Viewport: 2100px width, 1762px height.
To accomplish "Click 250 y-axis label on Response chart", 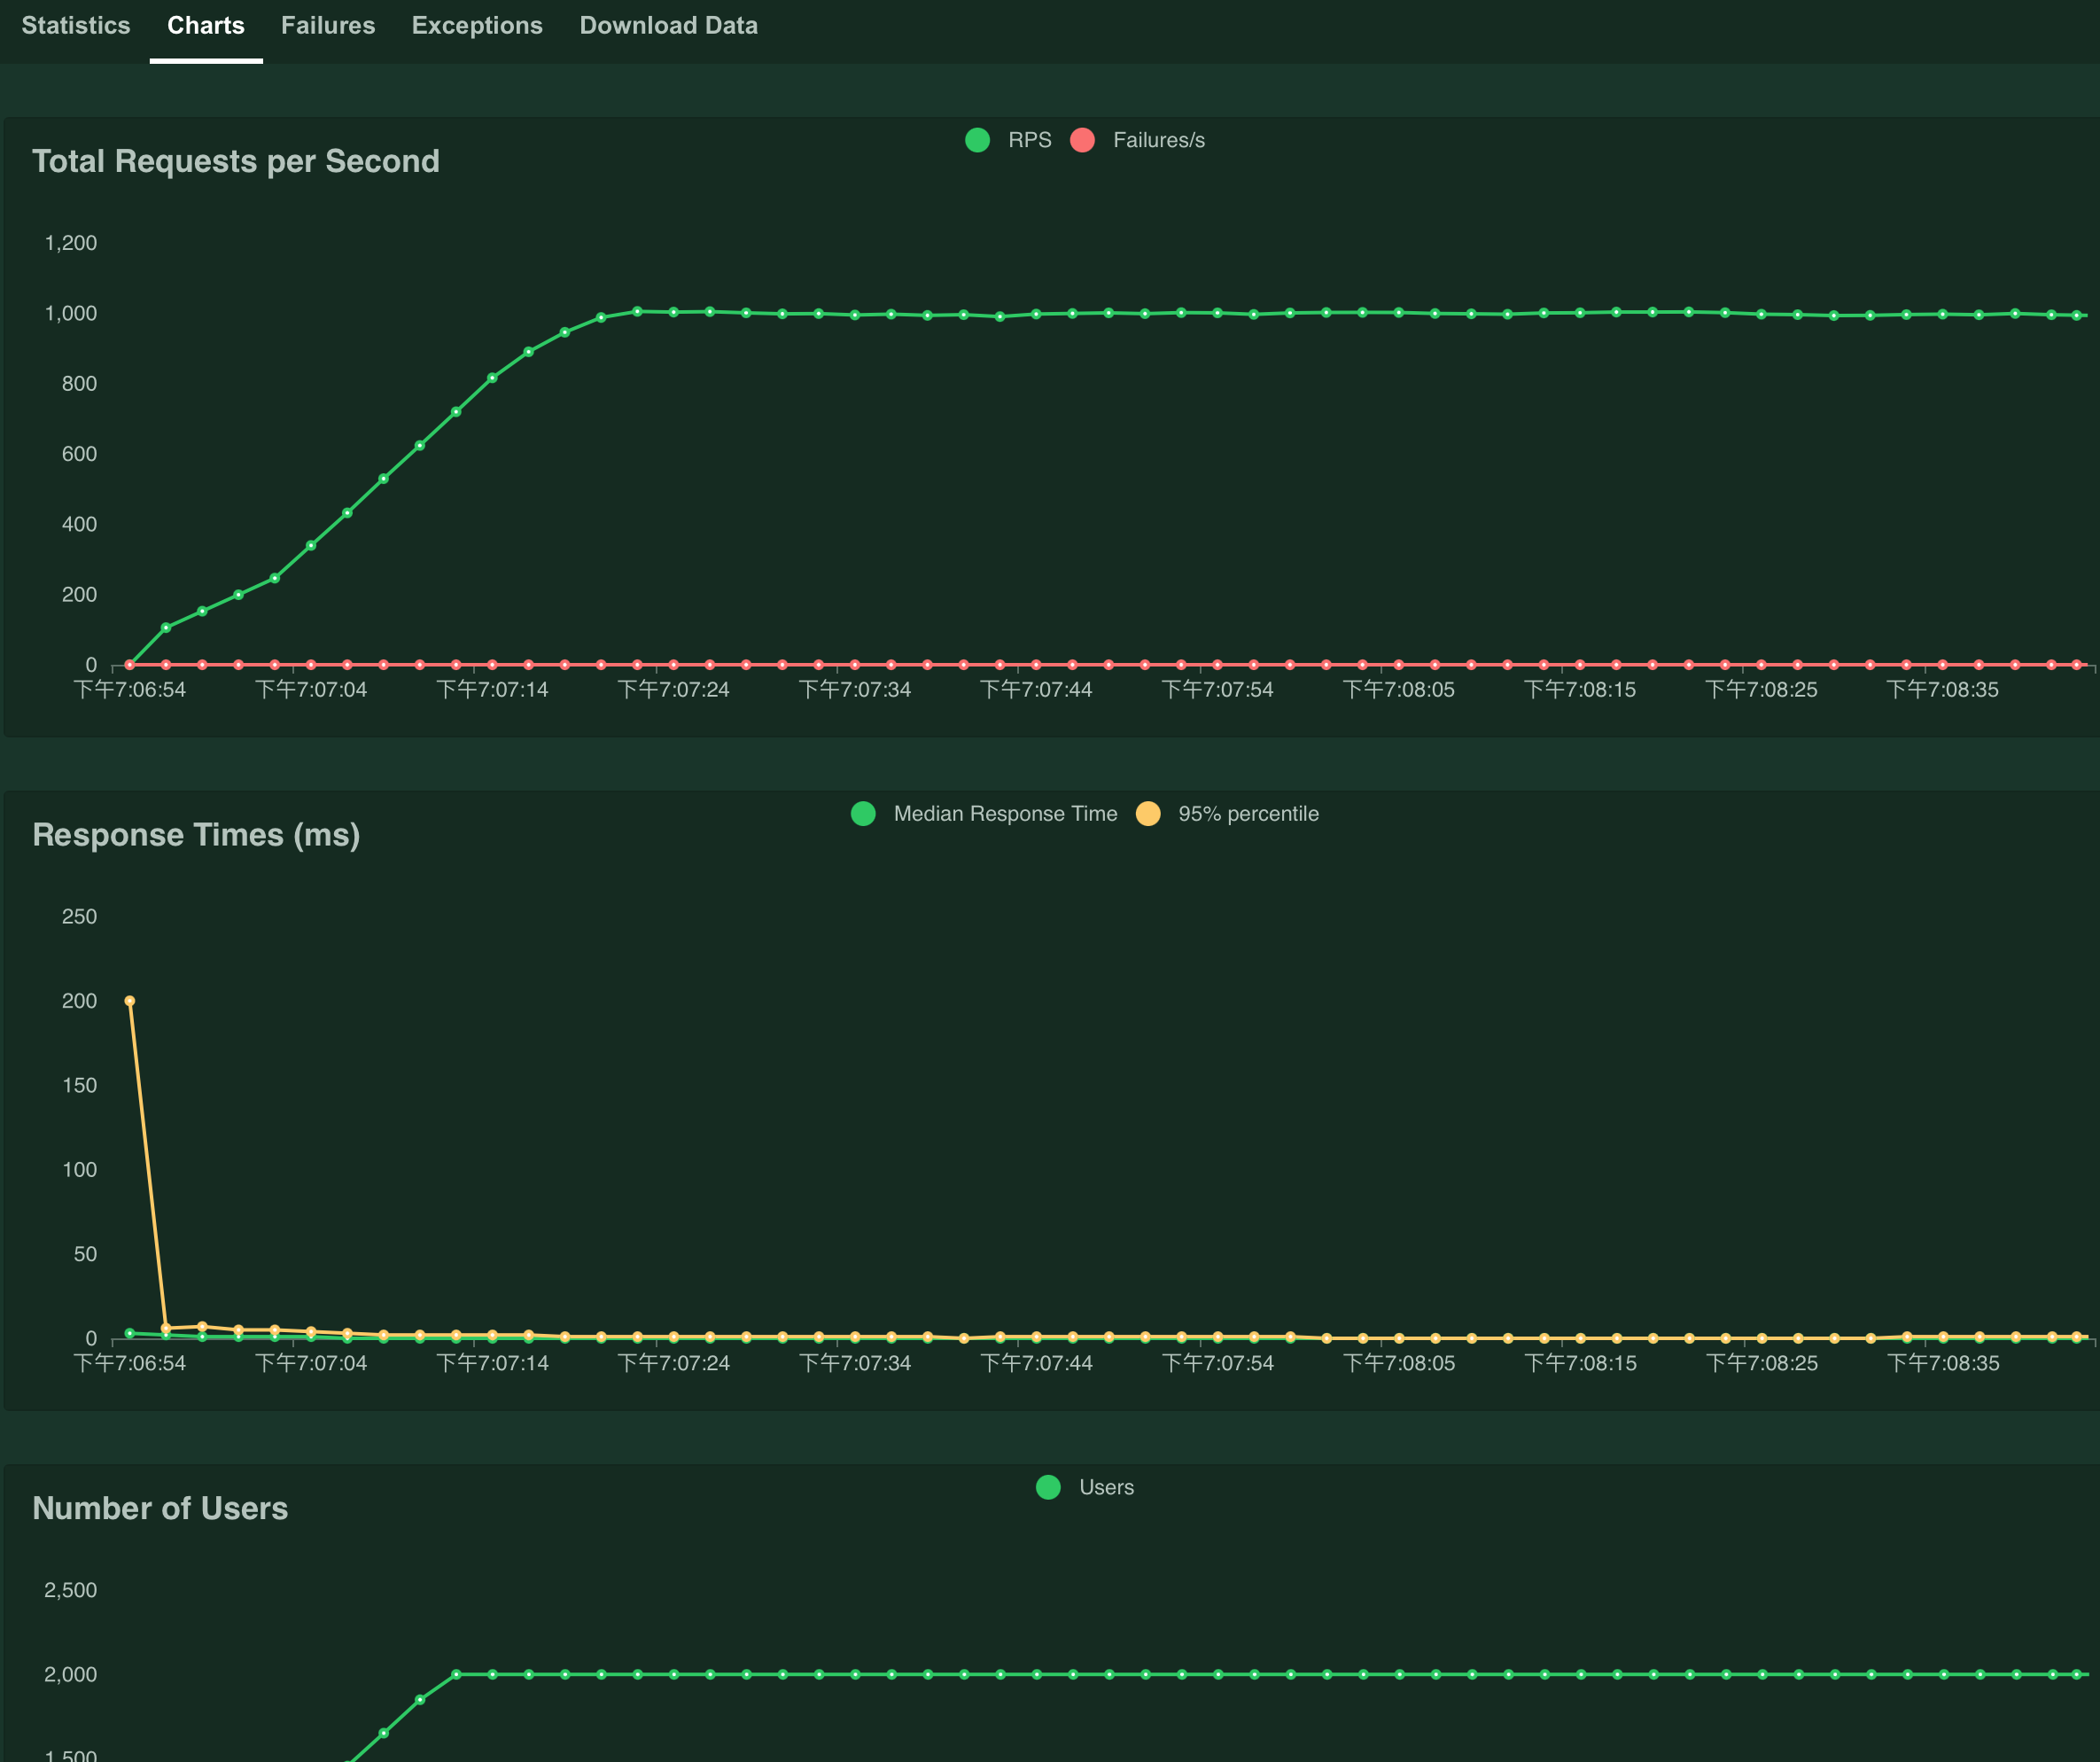I will (79, 917).
